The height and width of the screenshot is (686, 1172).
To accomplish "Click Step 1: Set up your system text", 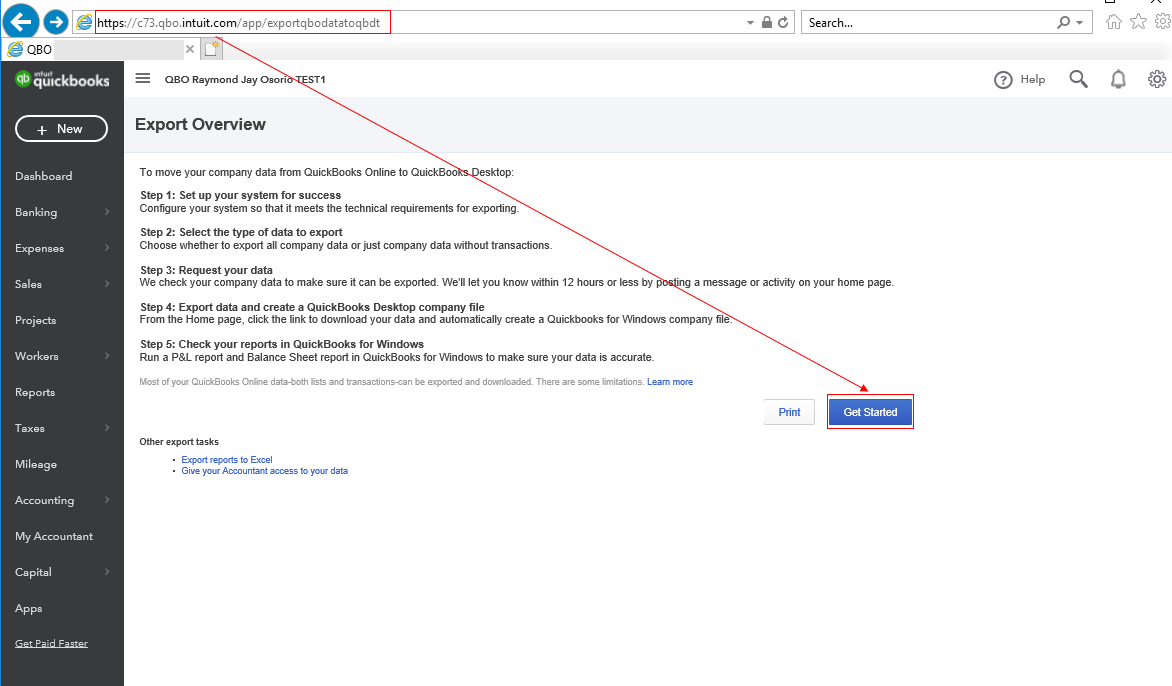I will click(x=241, y=195).
